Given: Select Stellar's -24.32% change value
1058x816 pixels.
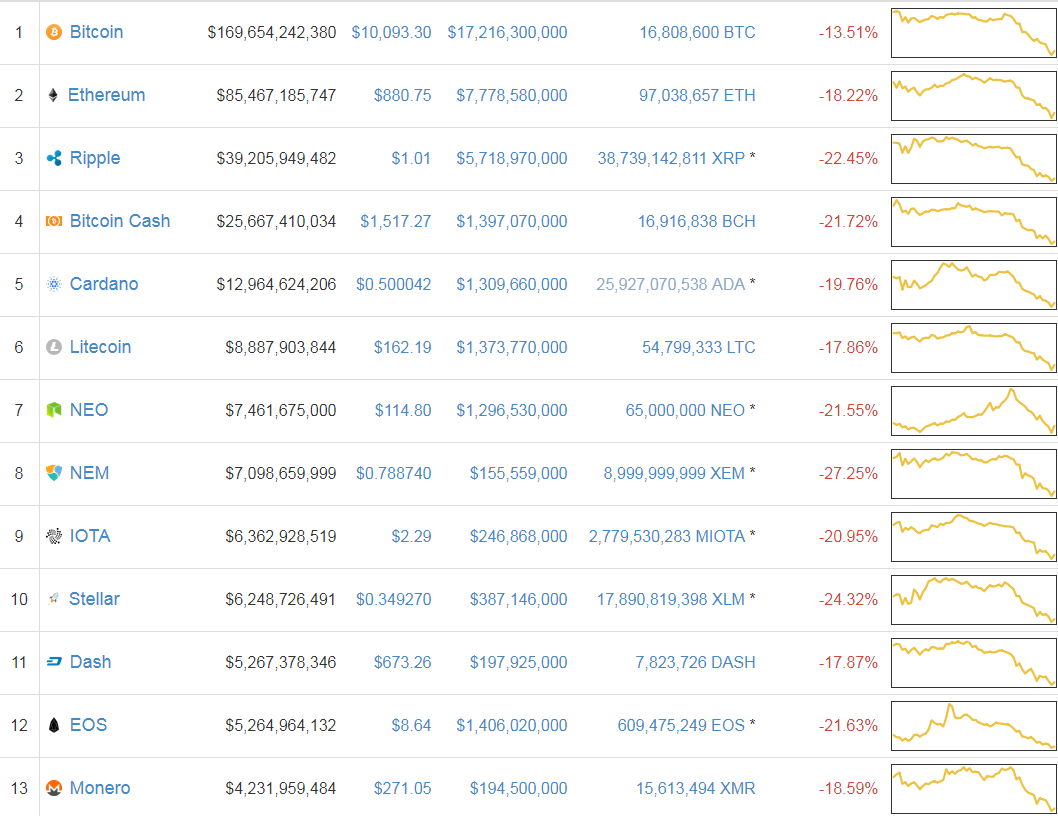Looking at the screenshot, I should (848, 599).
